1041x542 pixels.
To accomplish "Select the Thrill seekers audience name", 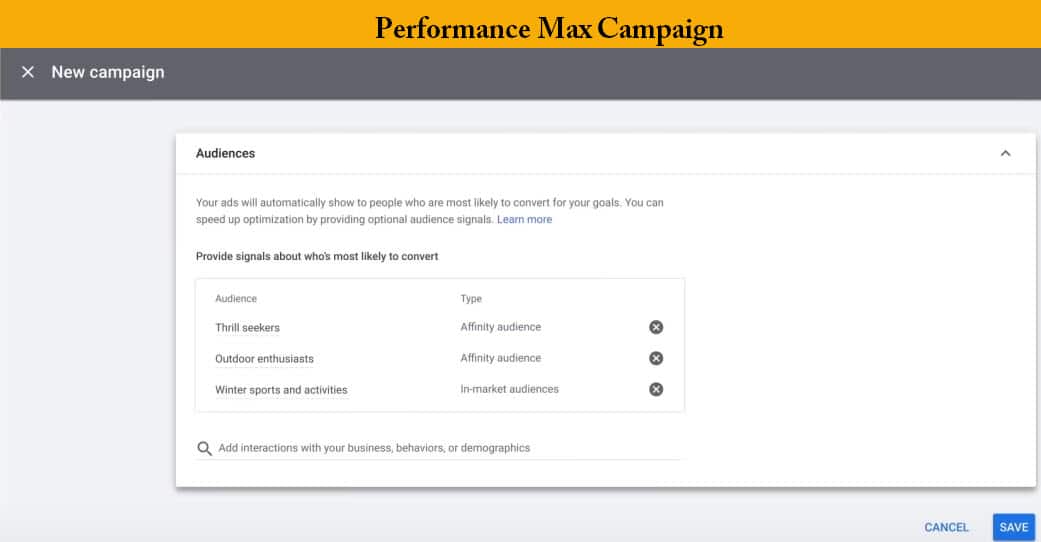I will click(248, 327).
